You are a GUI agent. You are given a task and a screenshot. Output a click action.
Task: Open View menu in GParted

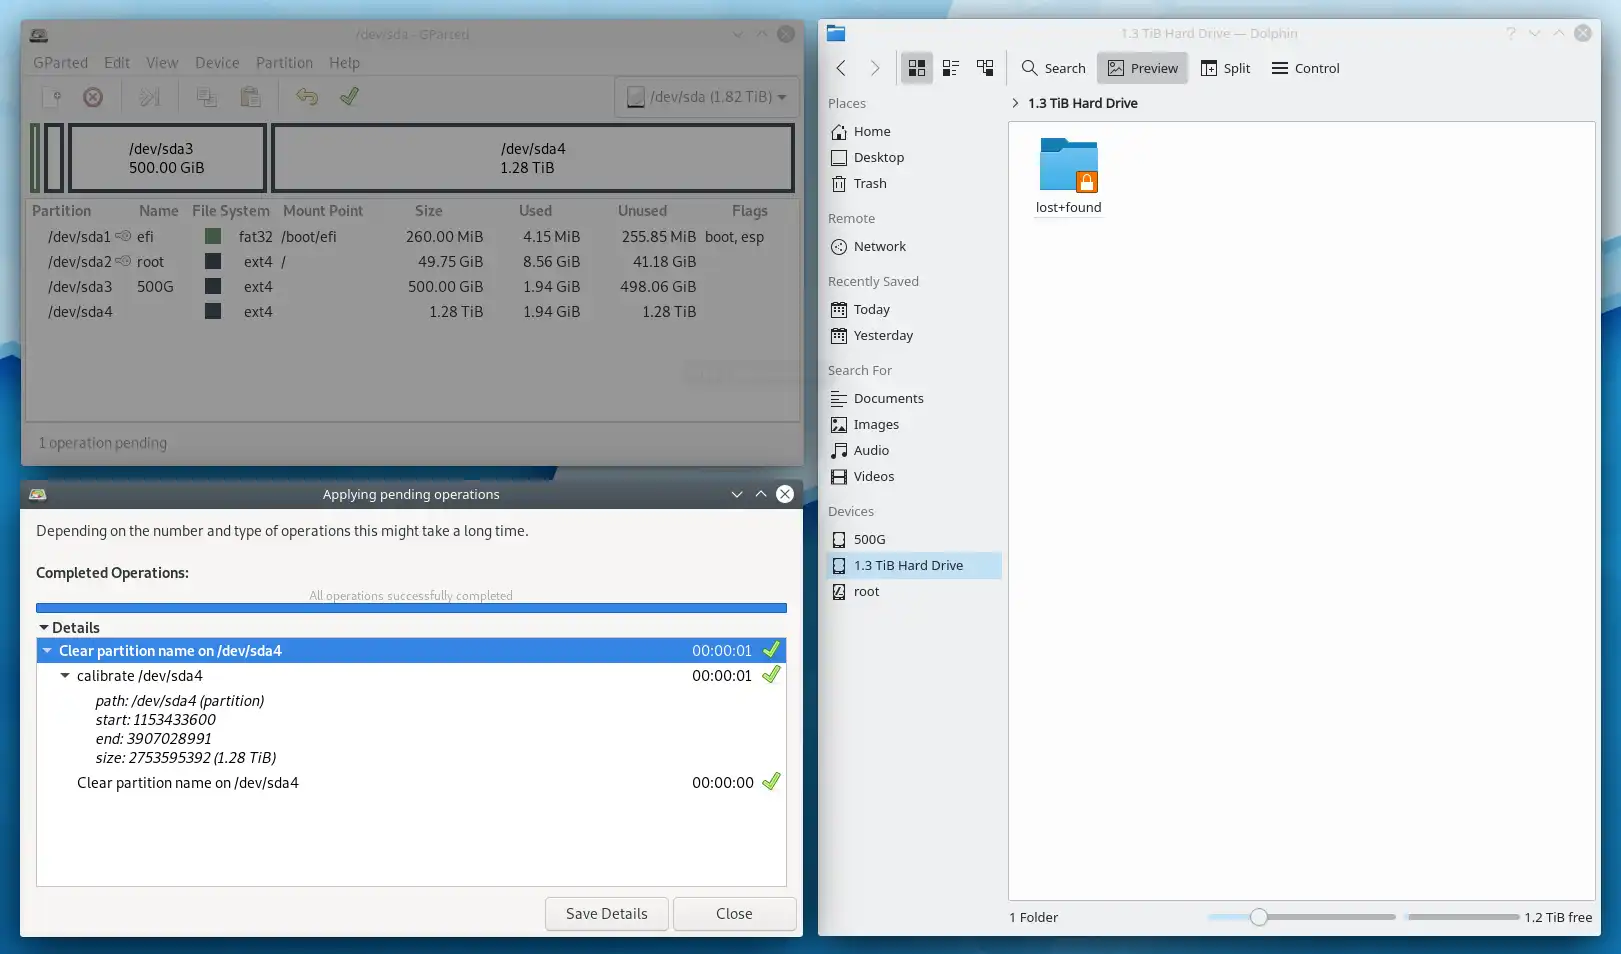(x=162, y=62)
